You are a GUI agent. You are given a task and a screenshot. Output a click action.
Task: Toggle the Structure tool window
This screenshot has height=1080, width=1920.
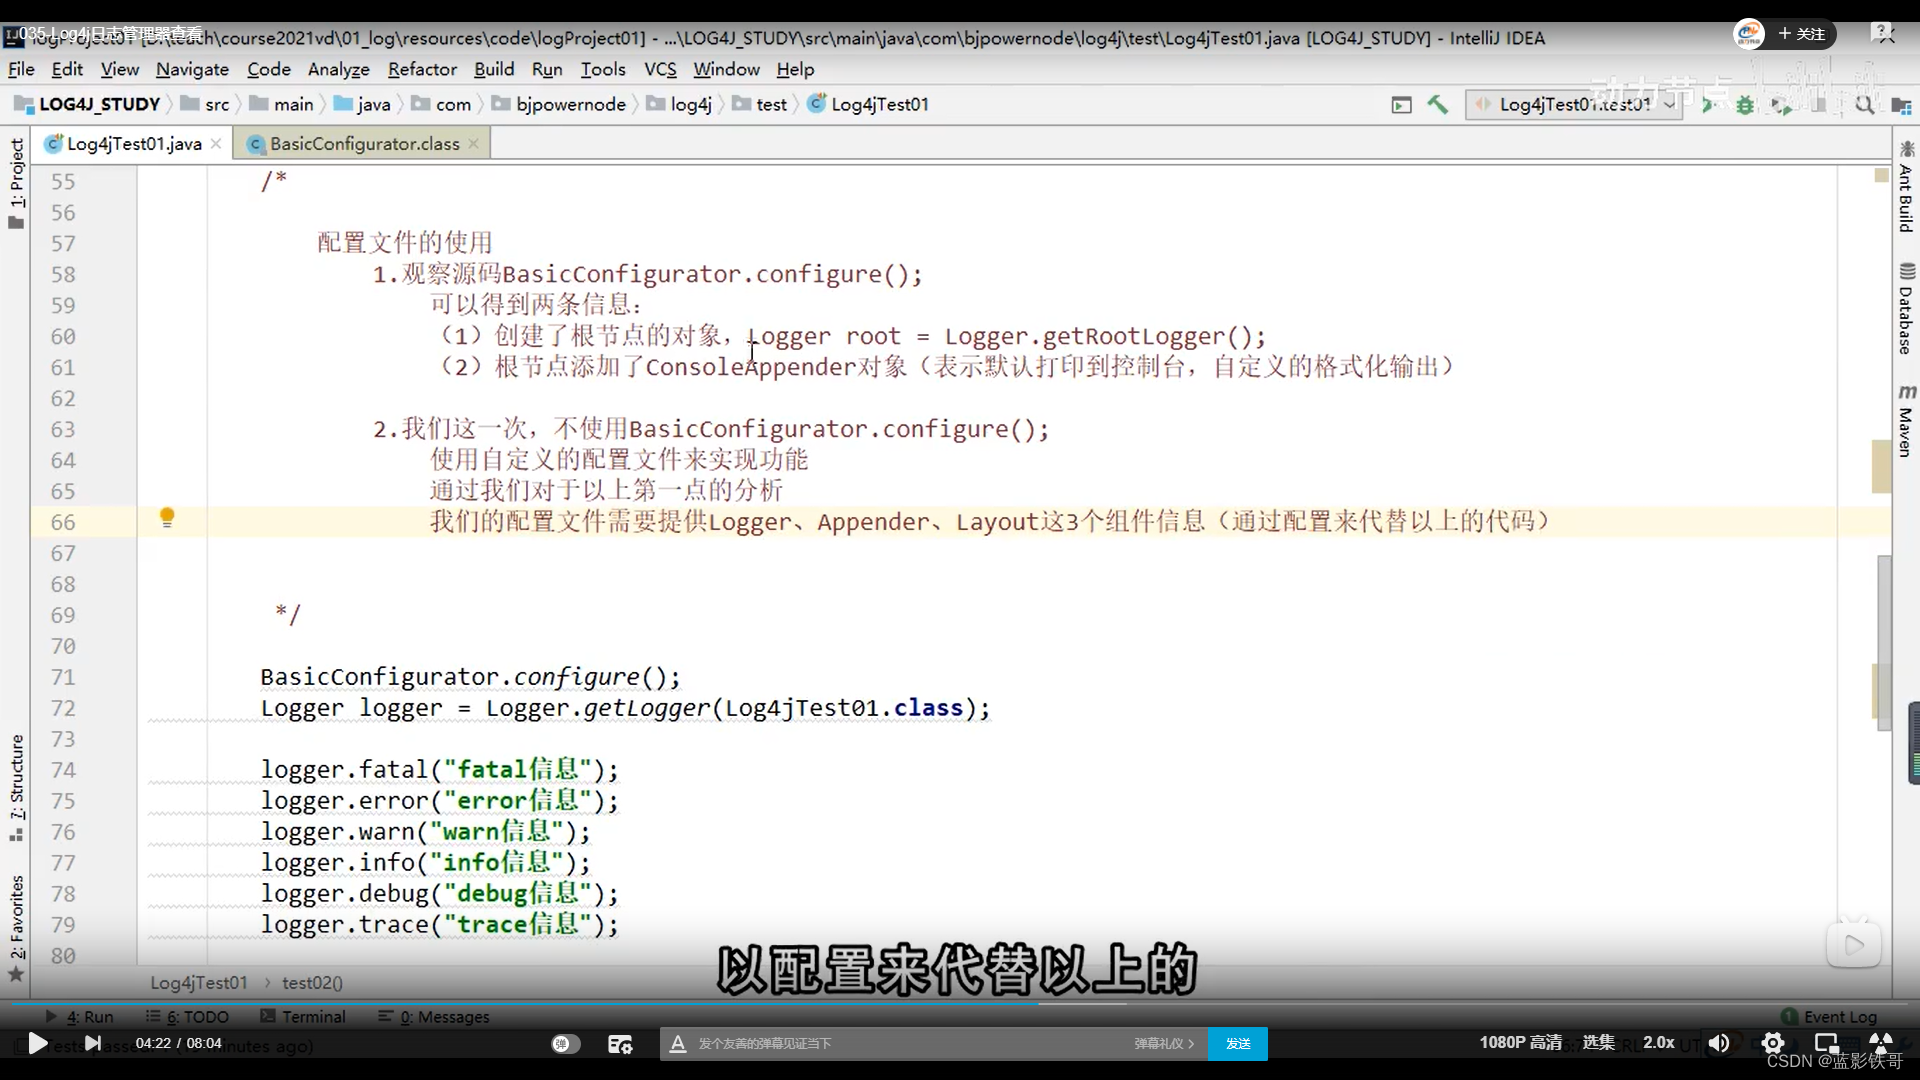click(16, 787)
